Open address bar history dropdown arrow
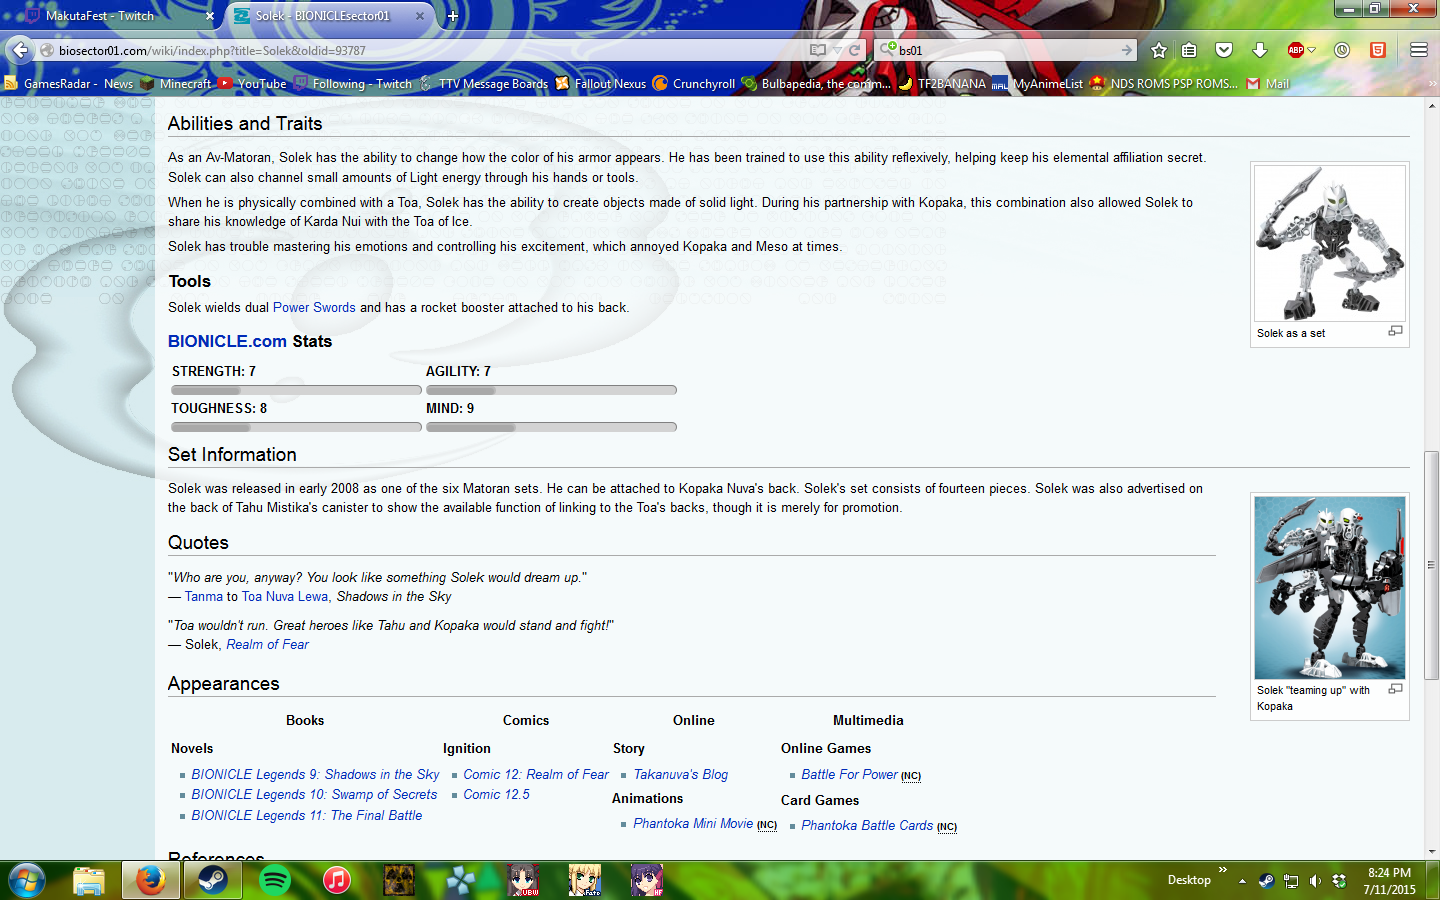 [837, 50]
